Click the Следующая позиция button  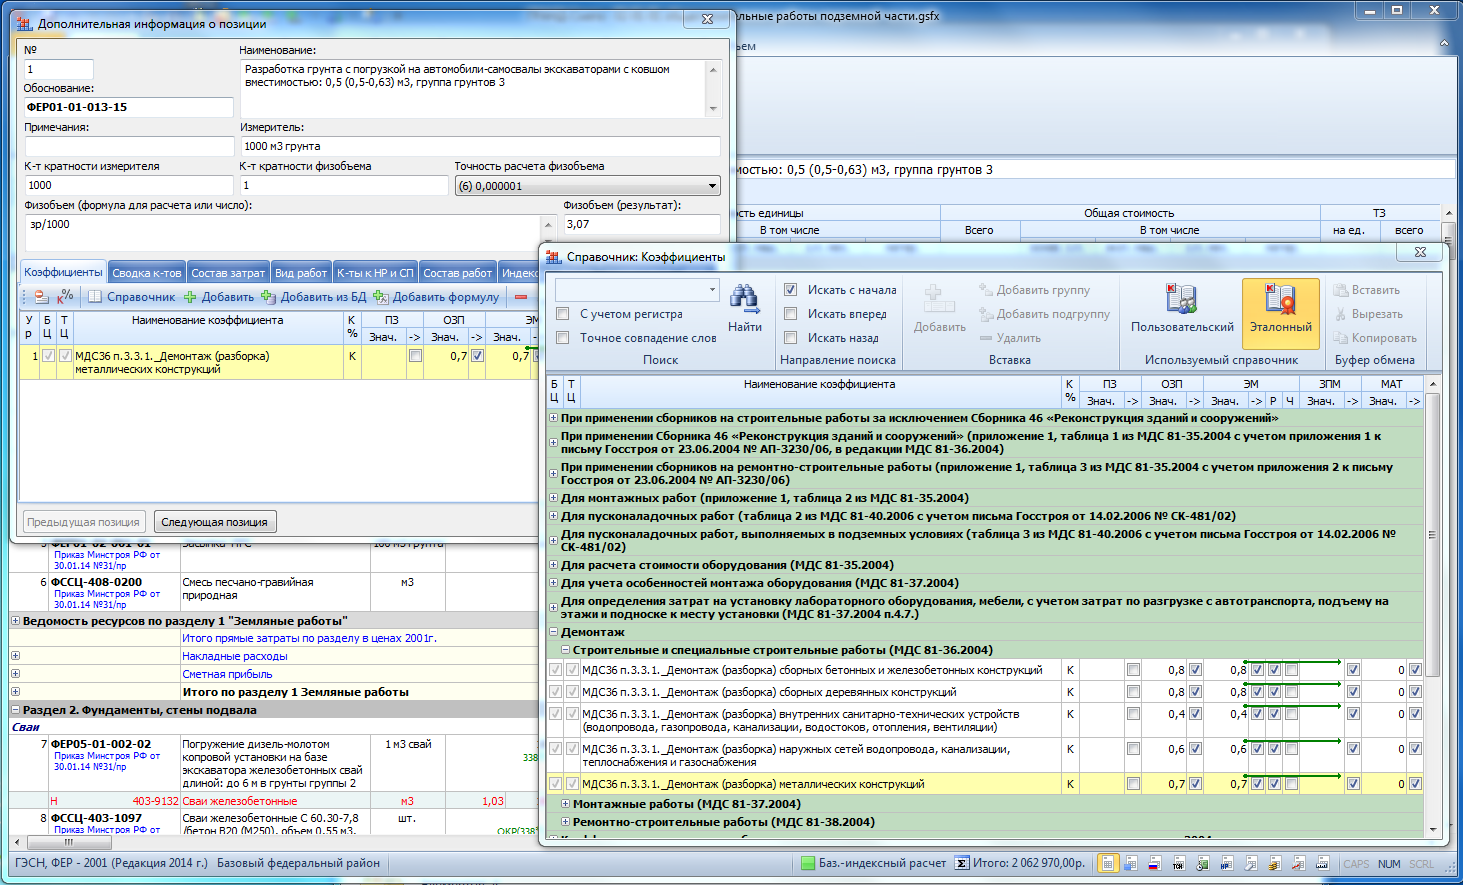214,522
